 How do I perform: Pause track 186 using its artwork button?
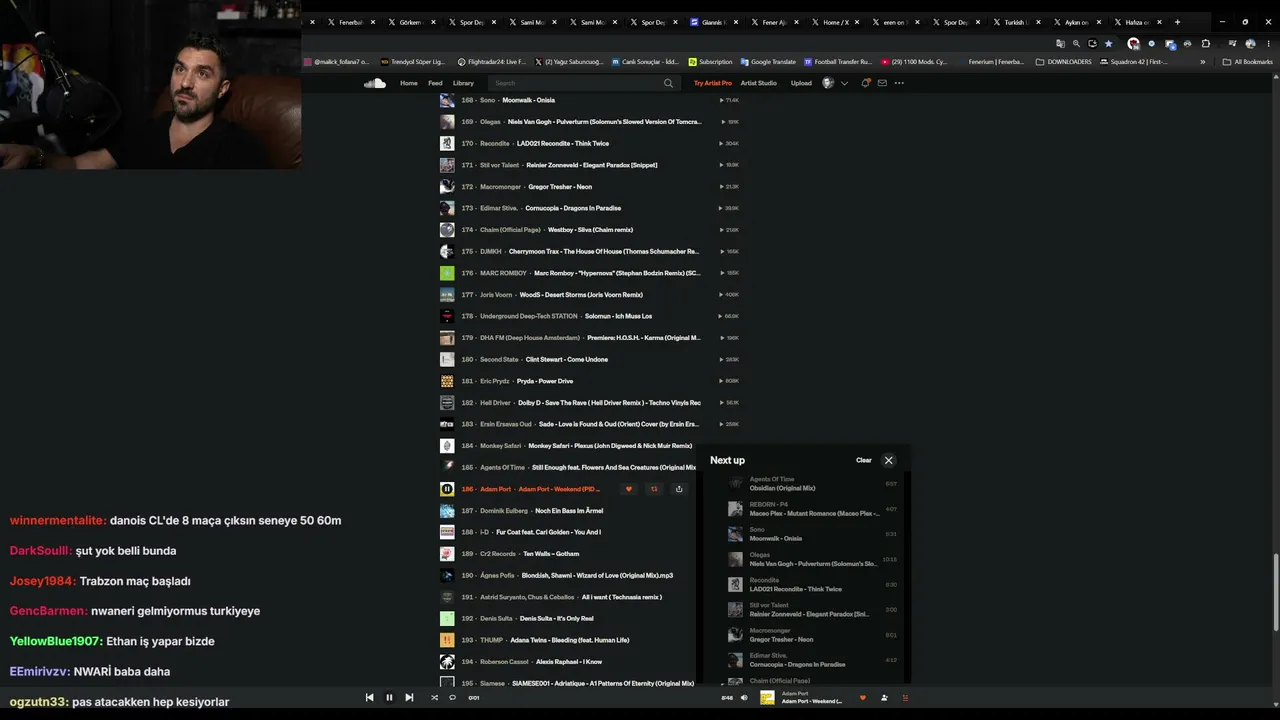[447, 489]
